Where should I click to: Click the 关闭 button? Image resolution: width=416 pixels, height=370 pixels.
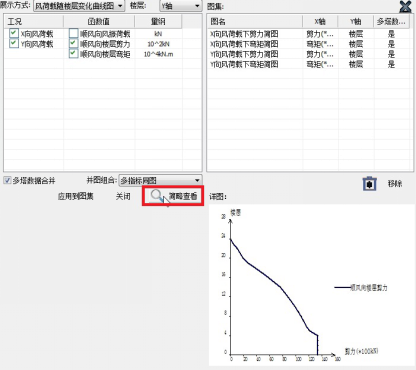[x=123, y=196]
